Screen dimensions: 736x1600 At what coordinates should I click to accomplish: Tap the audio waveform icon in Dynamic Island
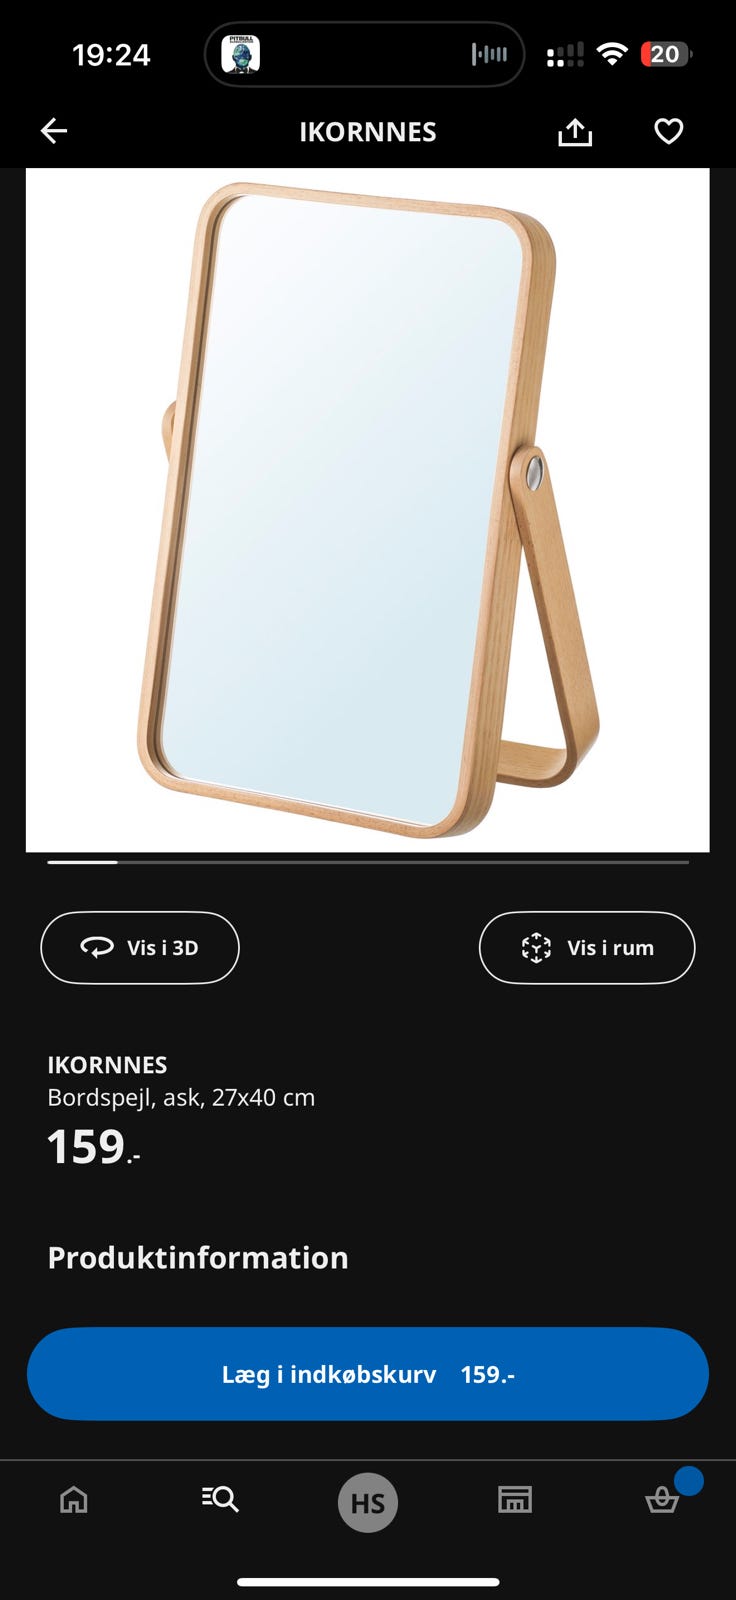[490, 54]
